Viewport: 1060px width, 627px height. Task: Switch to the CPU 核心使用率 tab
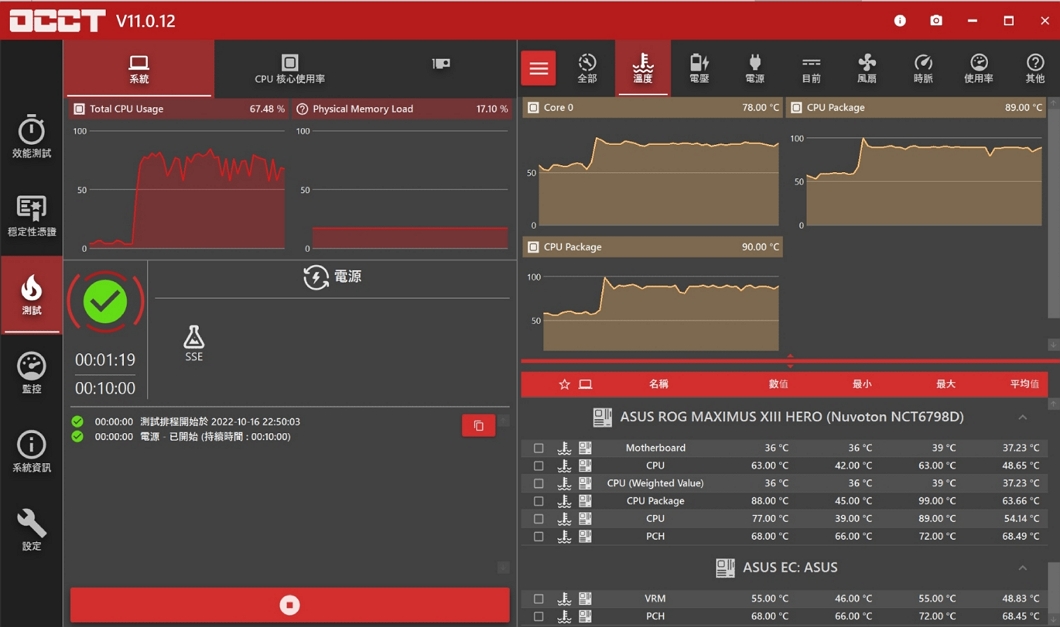(290, 69)
